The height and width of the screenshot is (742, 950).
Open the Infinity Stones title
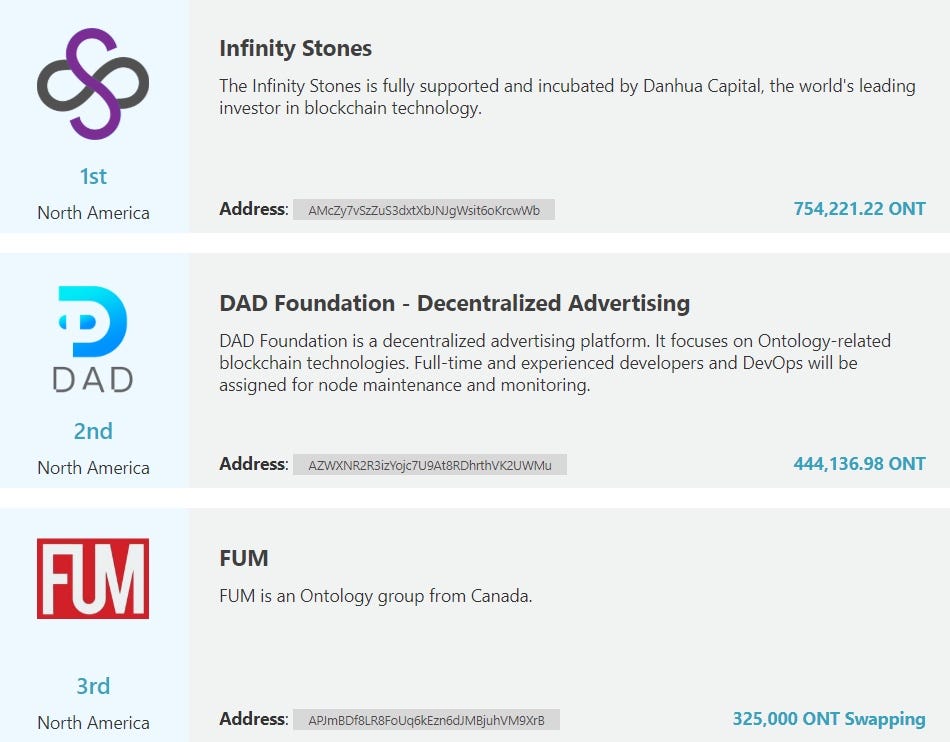pos(296,48)
